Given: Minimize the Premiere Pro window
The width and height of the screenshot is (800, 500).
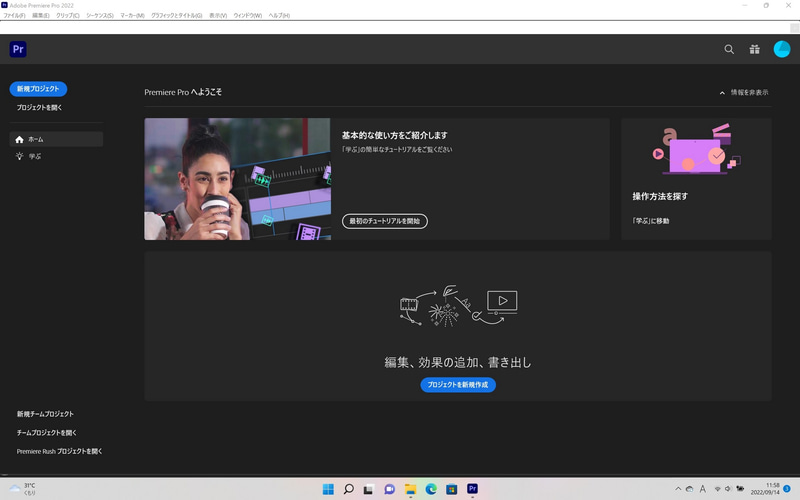Looking at the screenshot, I should (745, 5).
